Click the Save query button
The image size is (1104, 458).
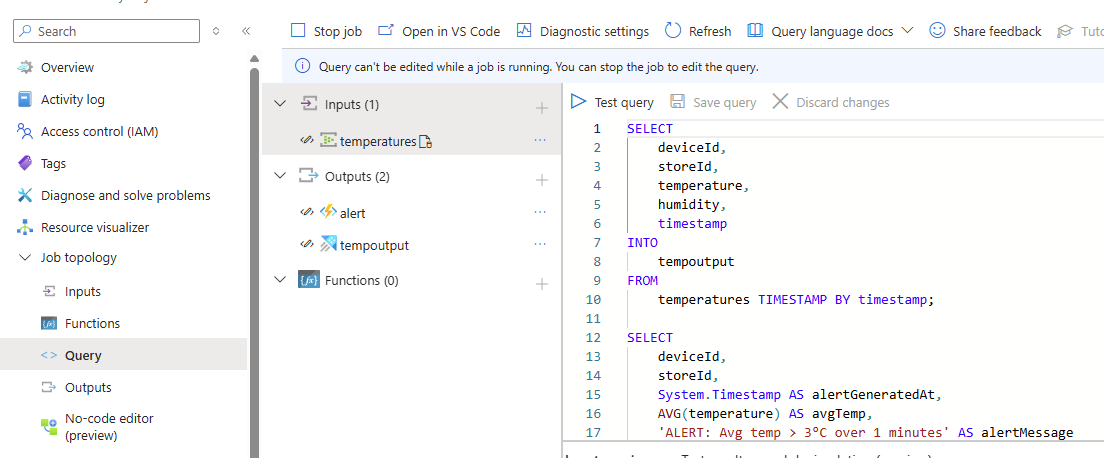pyautogui.click(x=713, y=102)
